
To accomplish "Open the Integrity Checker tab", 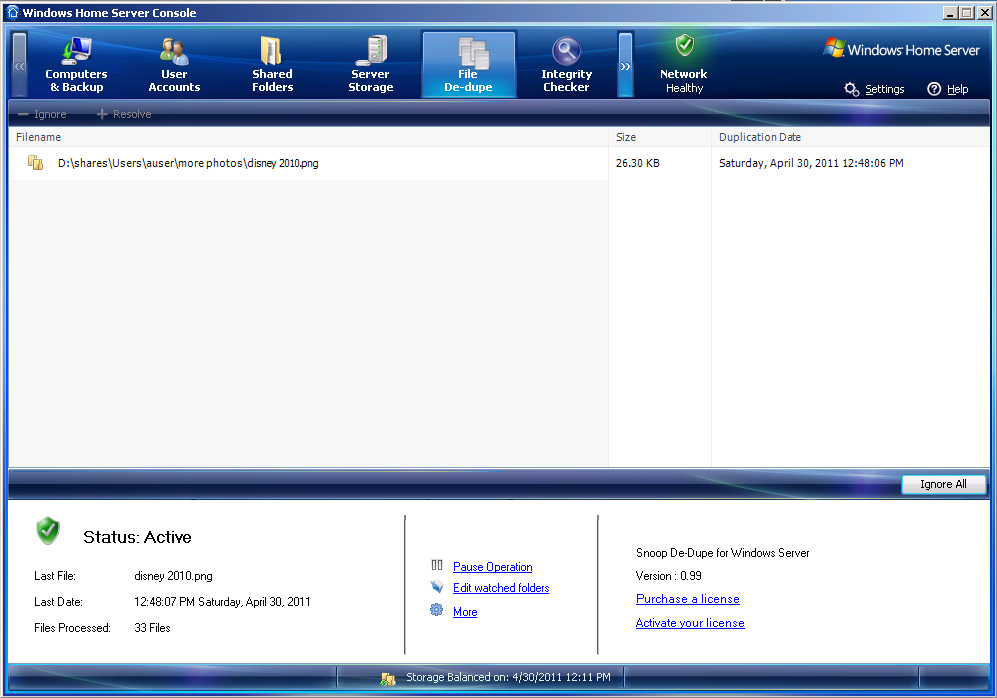I will [567, 64].
